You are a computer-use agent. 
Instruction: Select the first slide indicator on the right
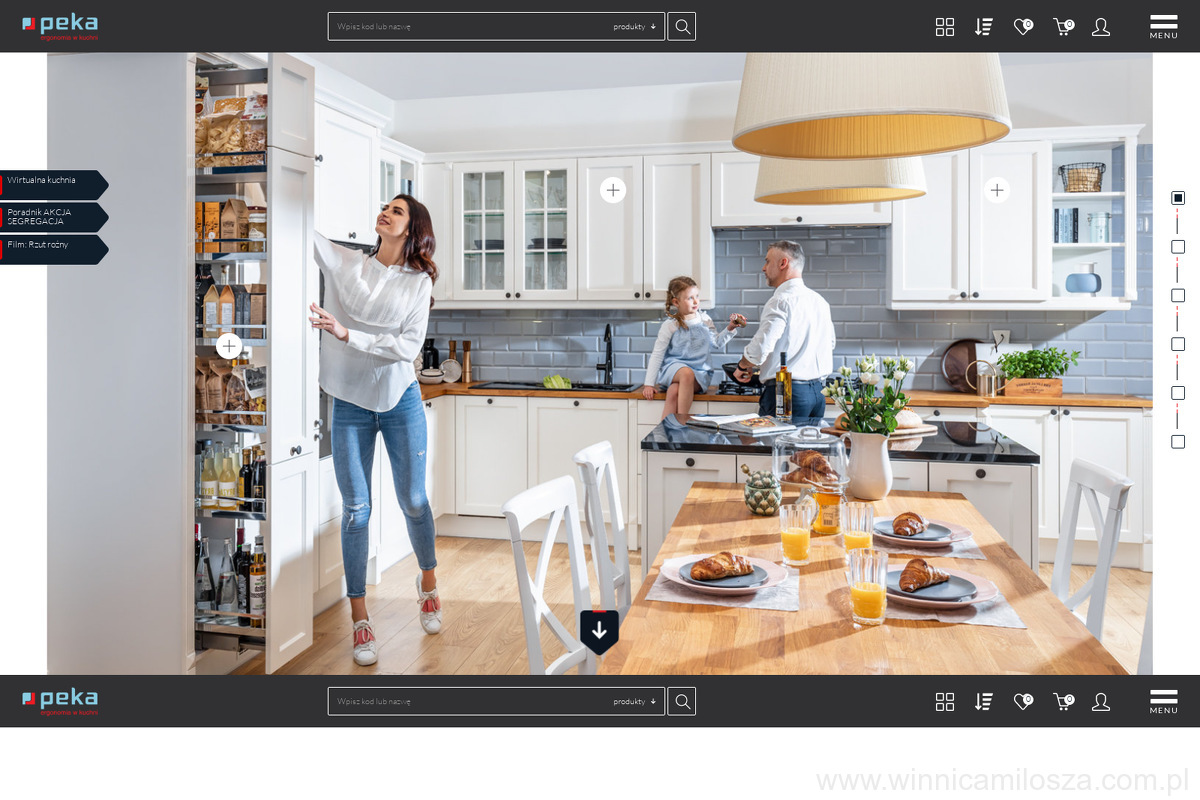click(x=1178, y=198)
